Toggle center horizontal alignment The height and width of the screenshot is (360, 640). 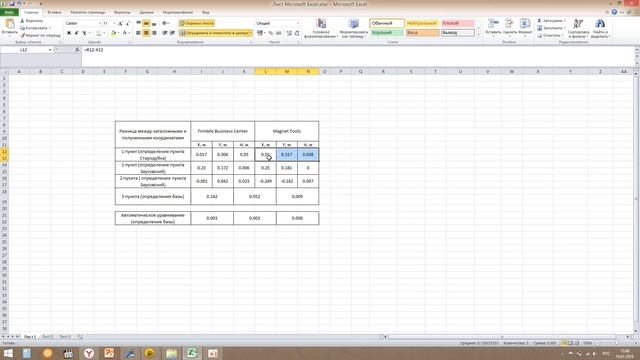[146, 33]
